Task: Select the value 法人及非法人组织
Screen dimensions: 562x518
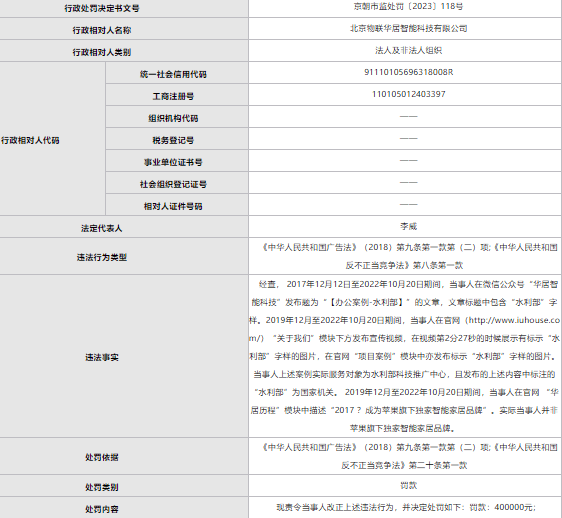Action: [408, 51]
